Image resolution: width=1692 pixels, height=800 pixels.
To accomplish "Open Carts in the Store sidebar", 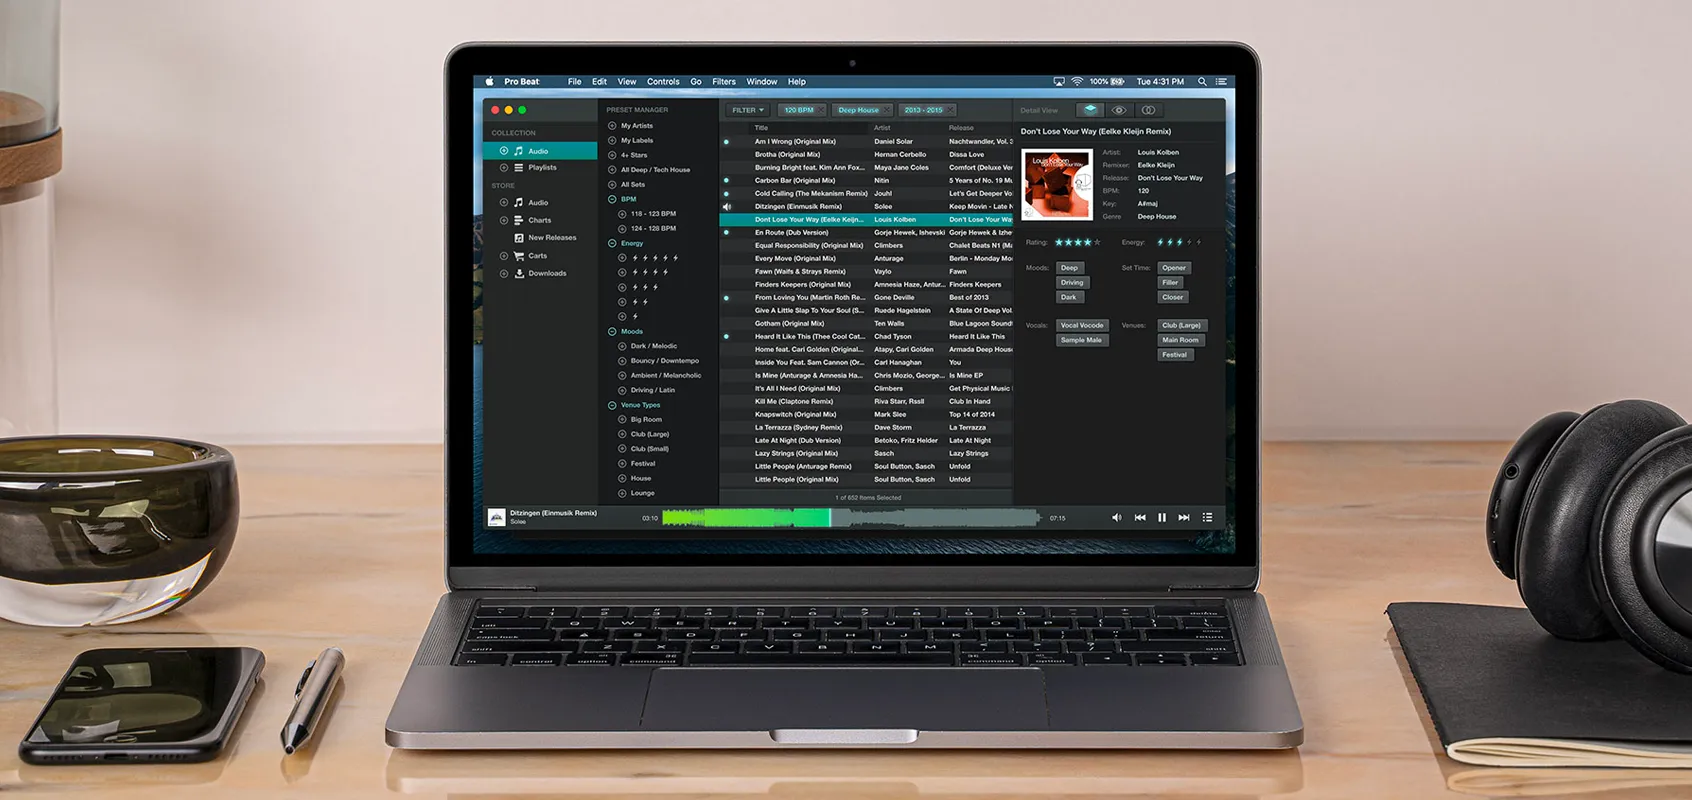I will click(x=537, y=256).
